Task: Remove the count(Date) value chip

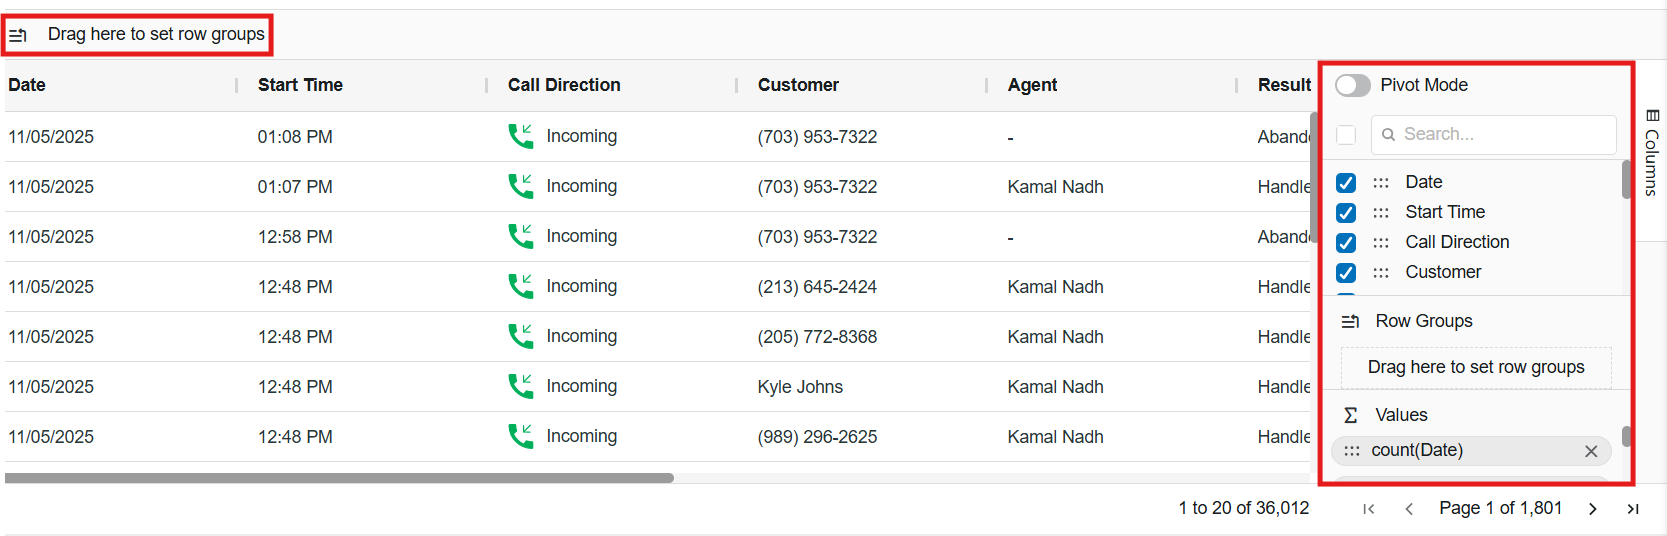Action: [x=1591, y=452]
